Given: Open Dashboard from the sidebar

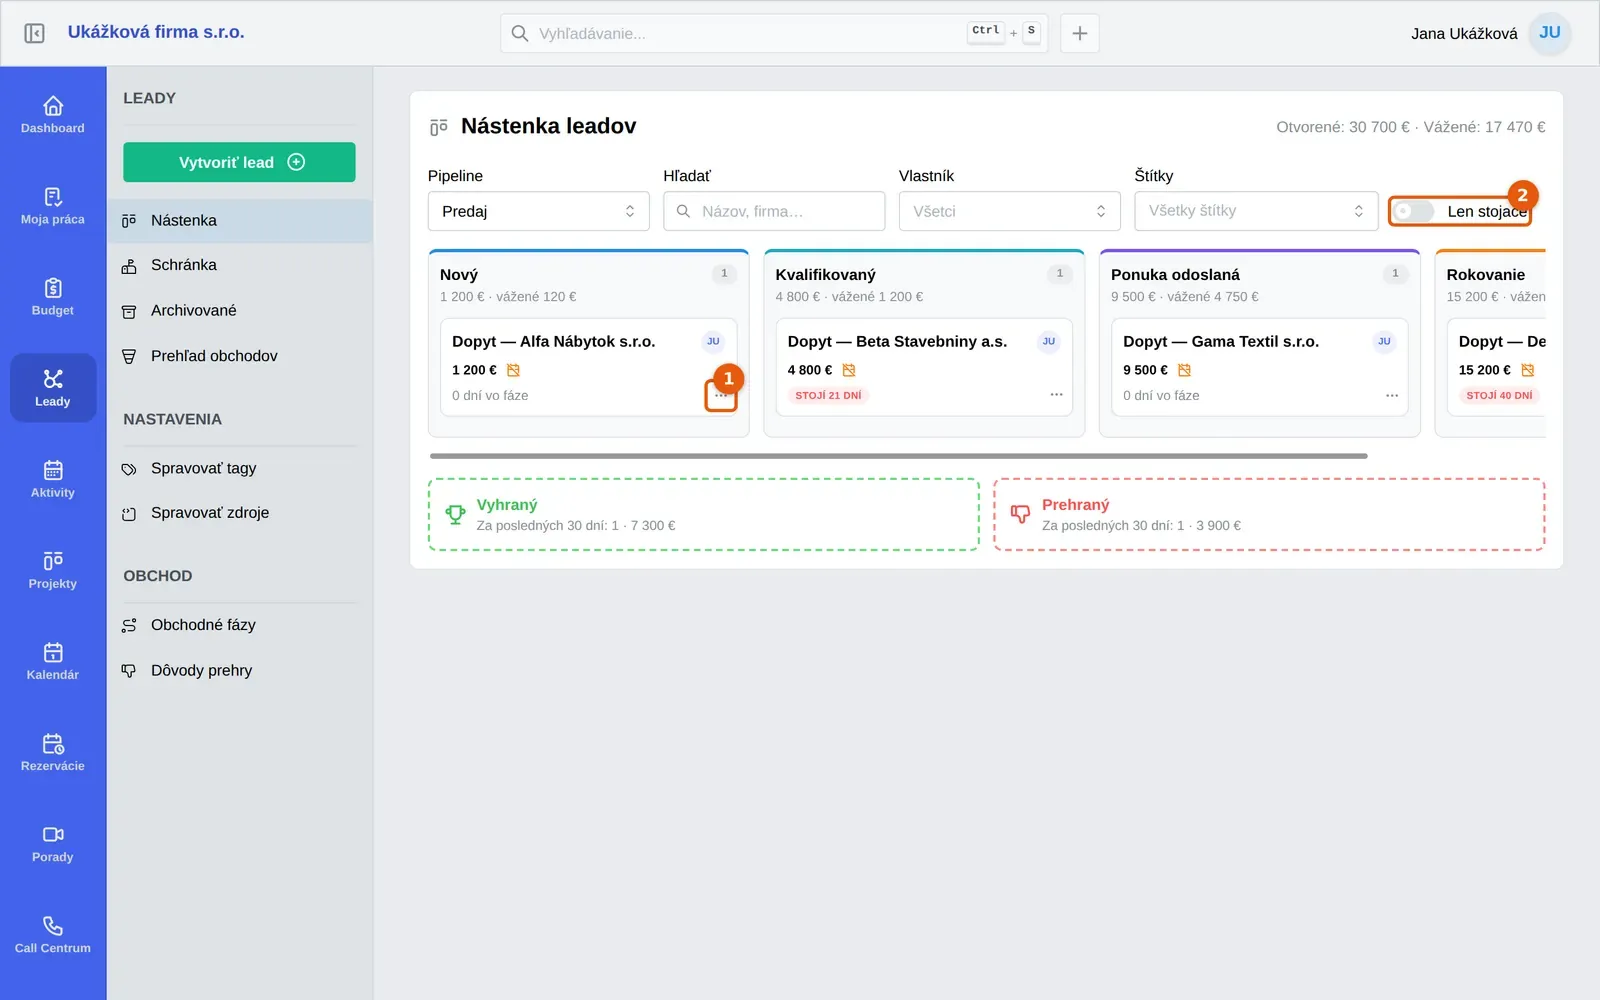Looking at the screenshot, I should pos(53,115).
